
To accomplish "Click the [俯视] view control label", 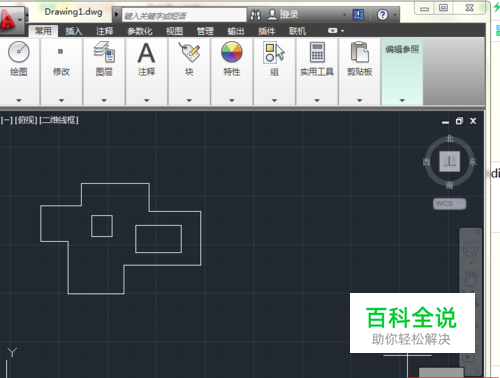I will [x=26, y=120].
